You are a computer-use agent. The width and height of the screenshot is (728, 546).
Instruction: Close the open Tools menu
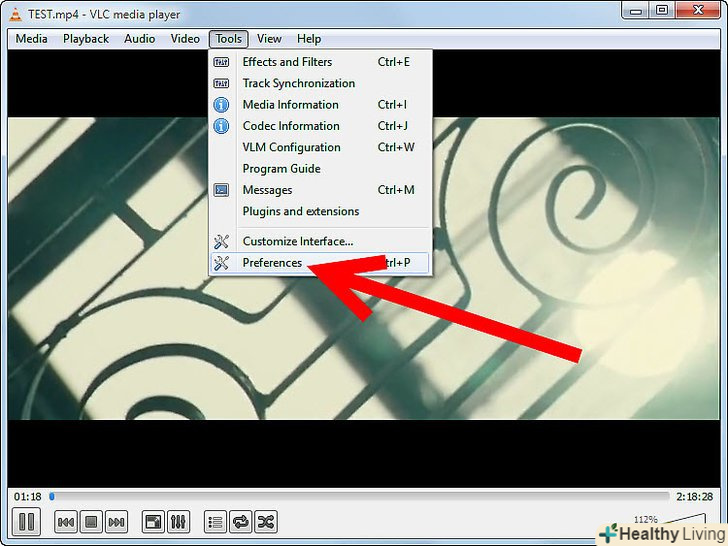tap(228, 39)
